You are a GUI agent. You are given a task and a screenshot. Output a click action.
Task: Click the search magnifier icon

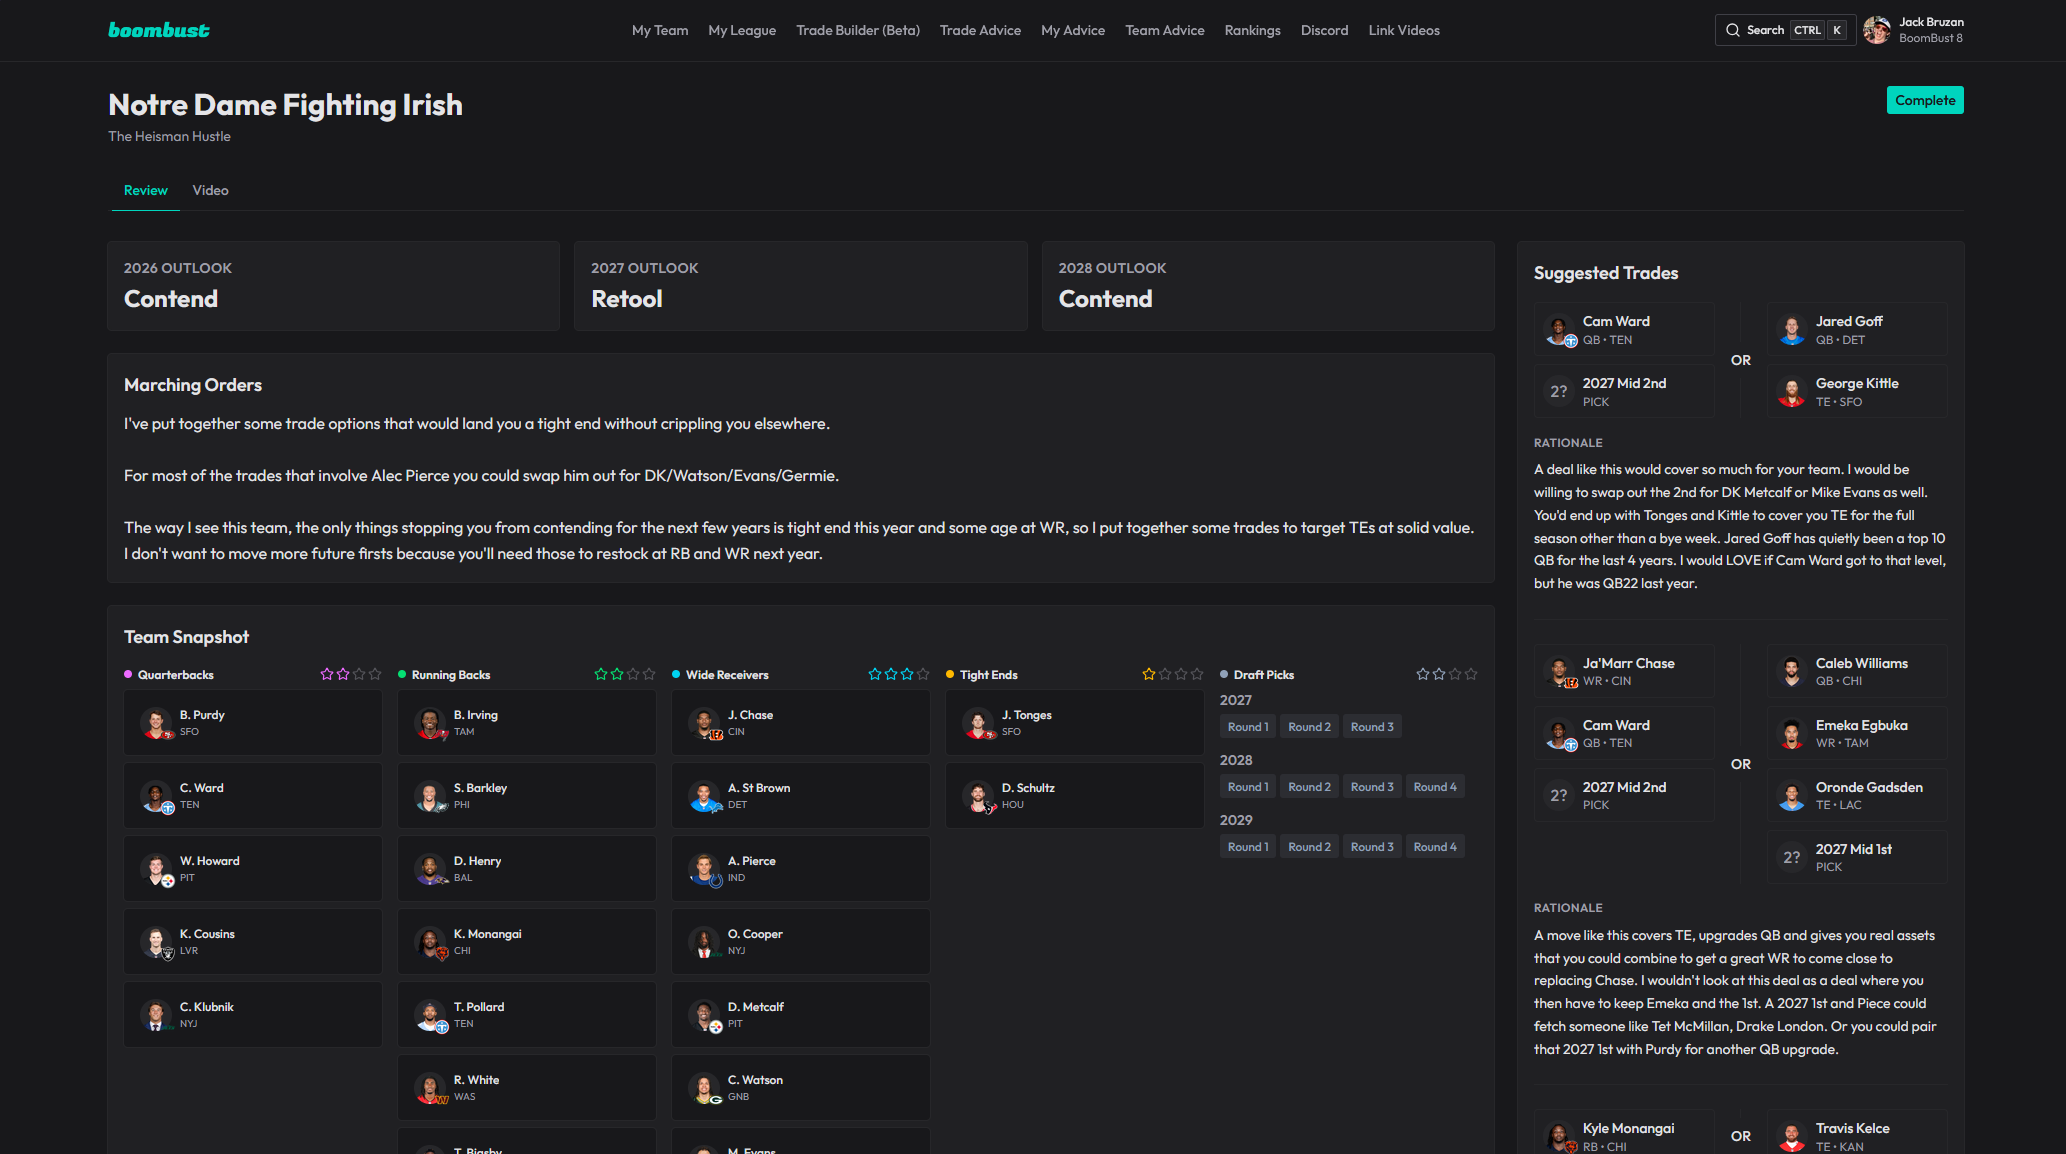click(1733, 30)
